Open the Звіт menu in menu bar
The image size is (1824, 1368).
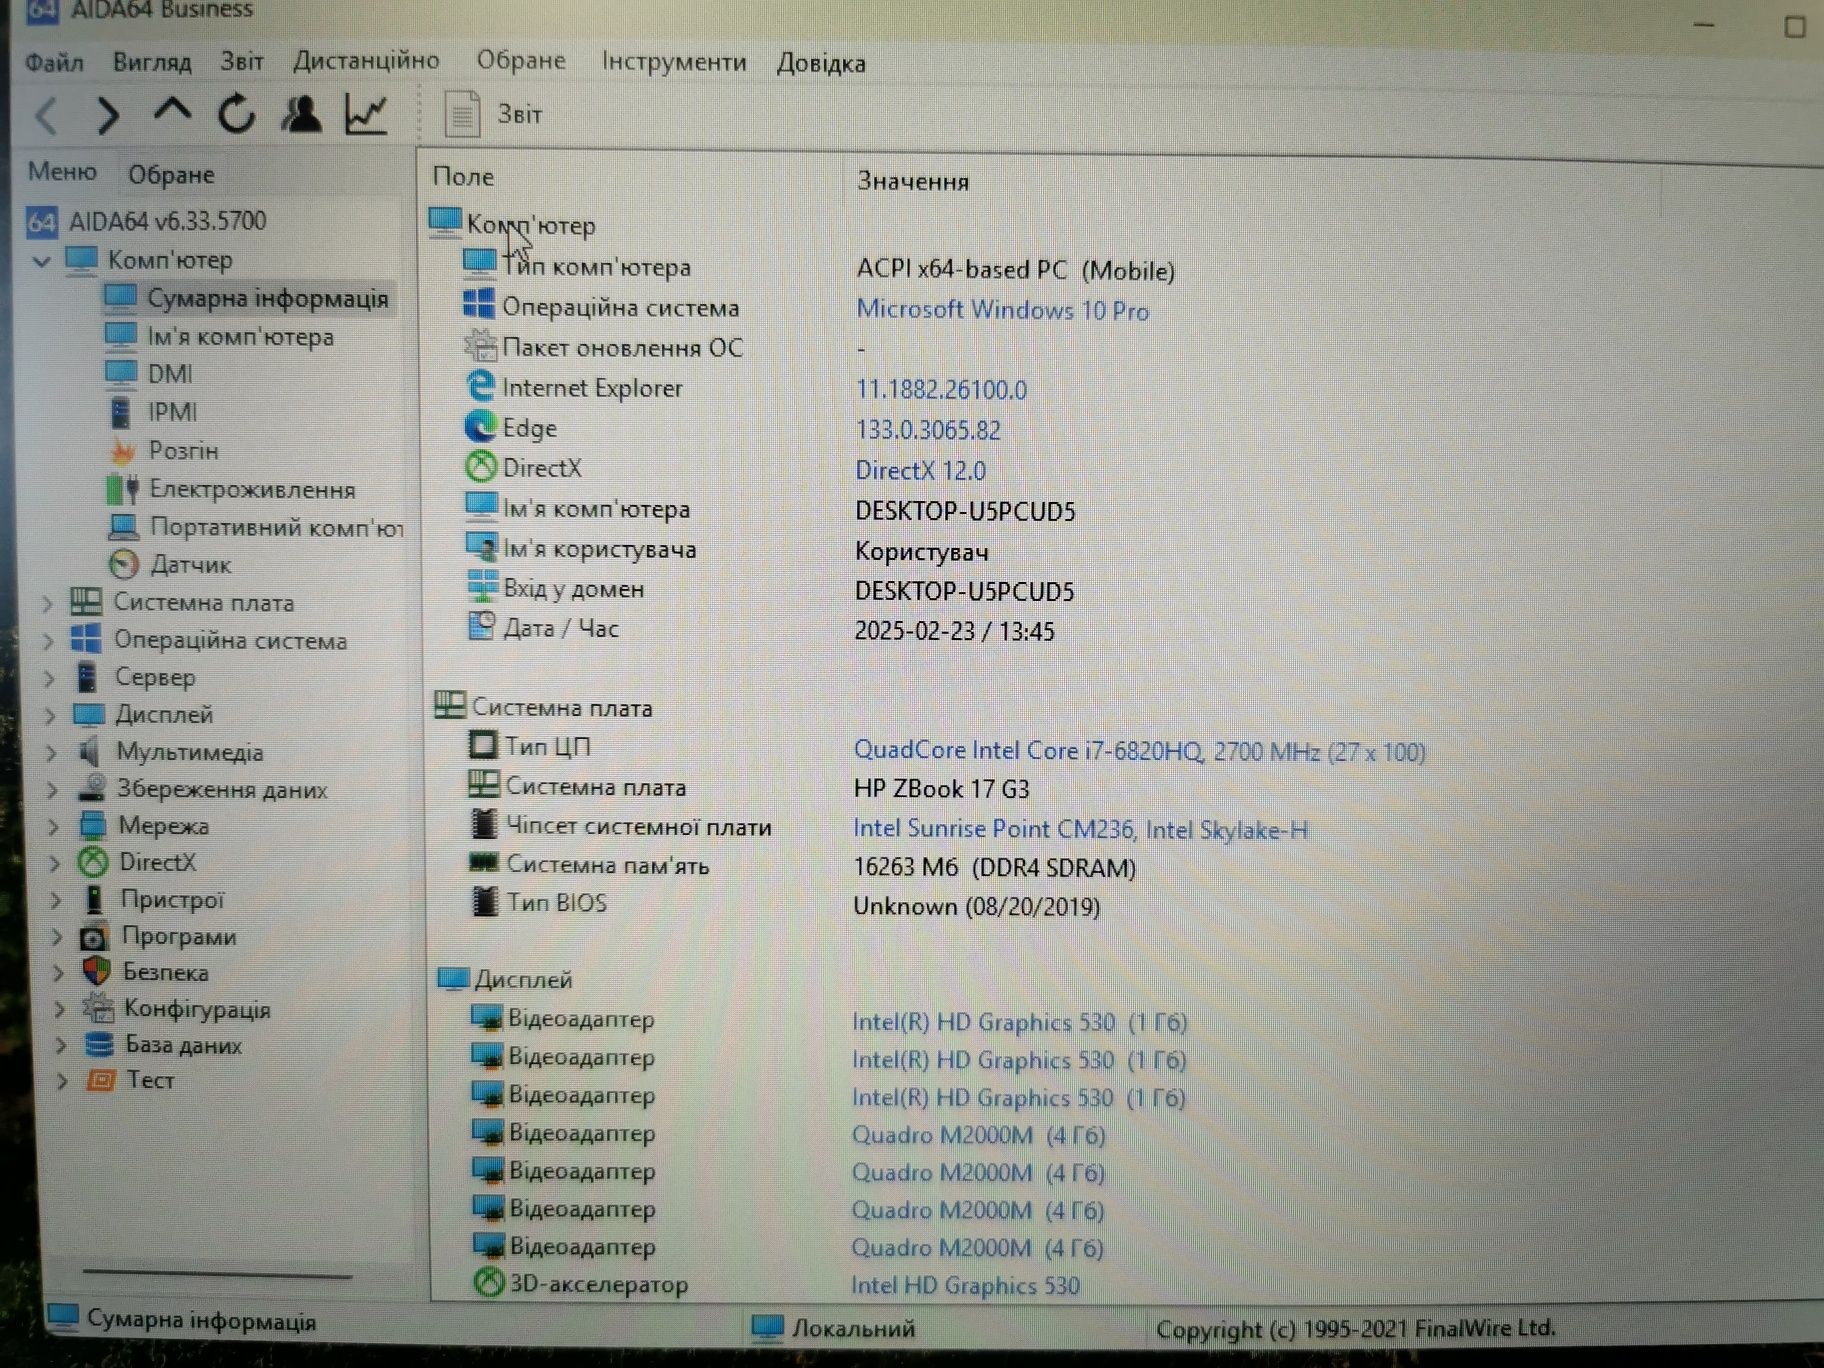tap(242, 61)
